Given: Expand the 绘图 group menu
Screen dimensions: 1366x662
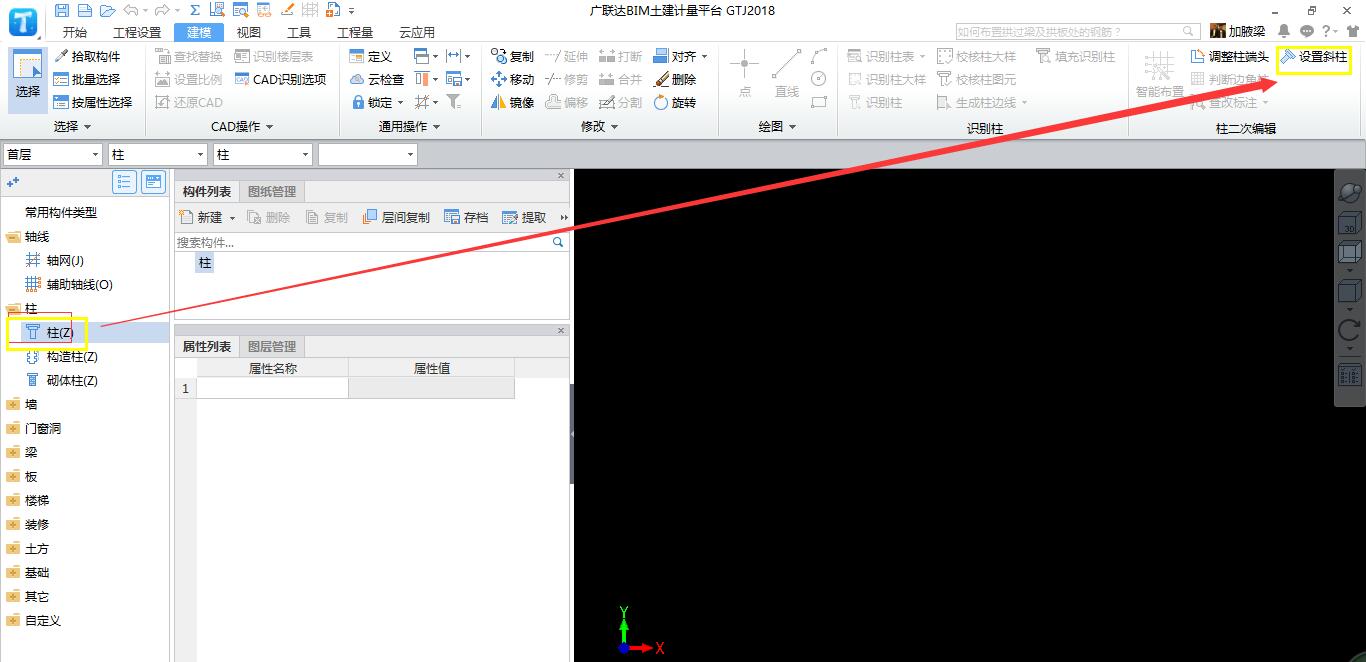Looking at the screenshot, I should tap(777, 127).
